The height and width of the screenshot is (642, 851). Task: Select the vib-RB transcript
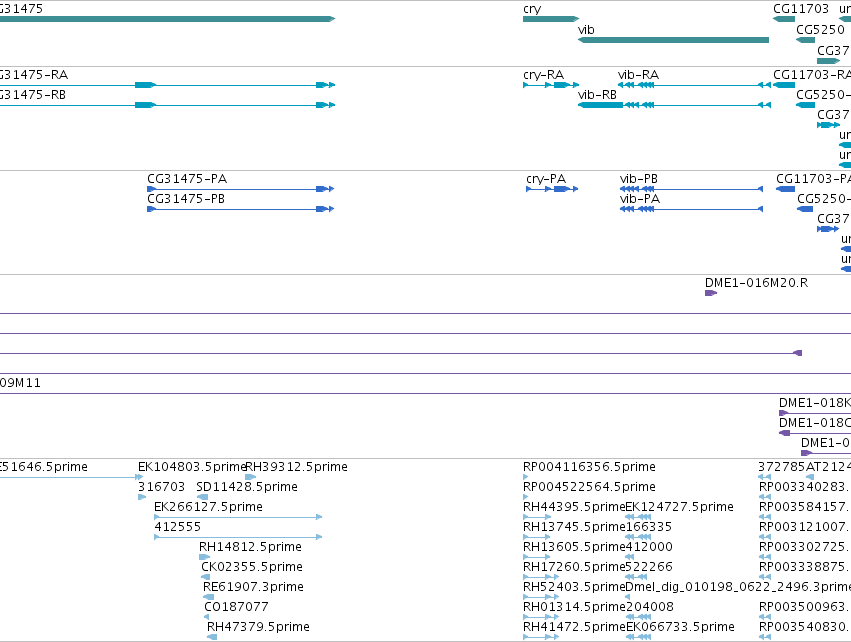pyautogui.click(x=674, y=105)
